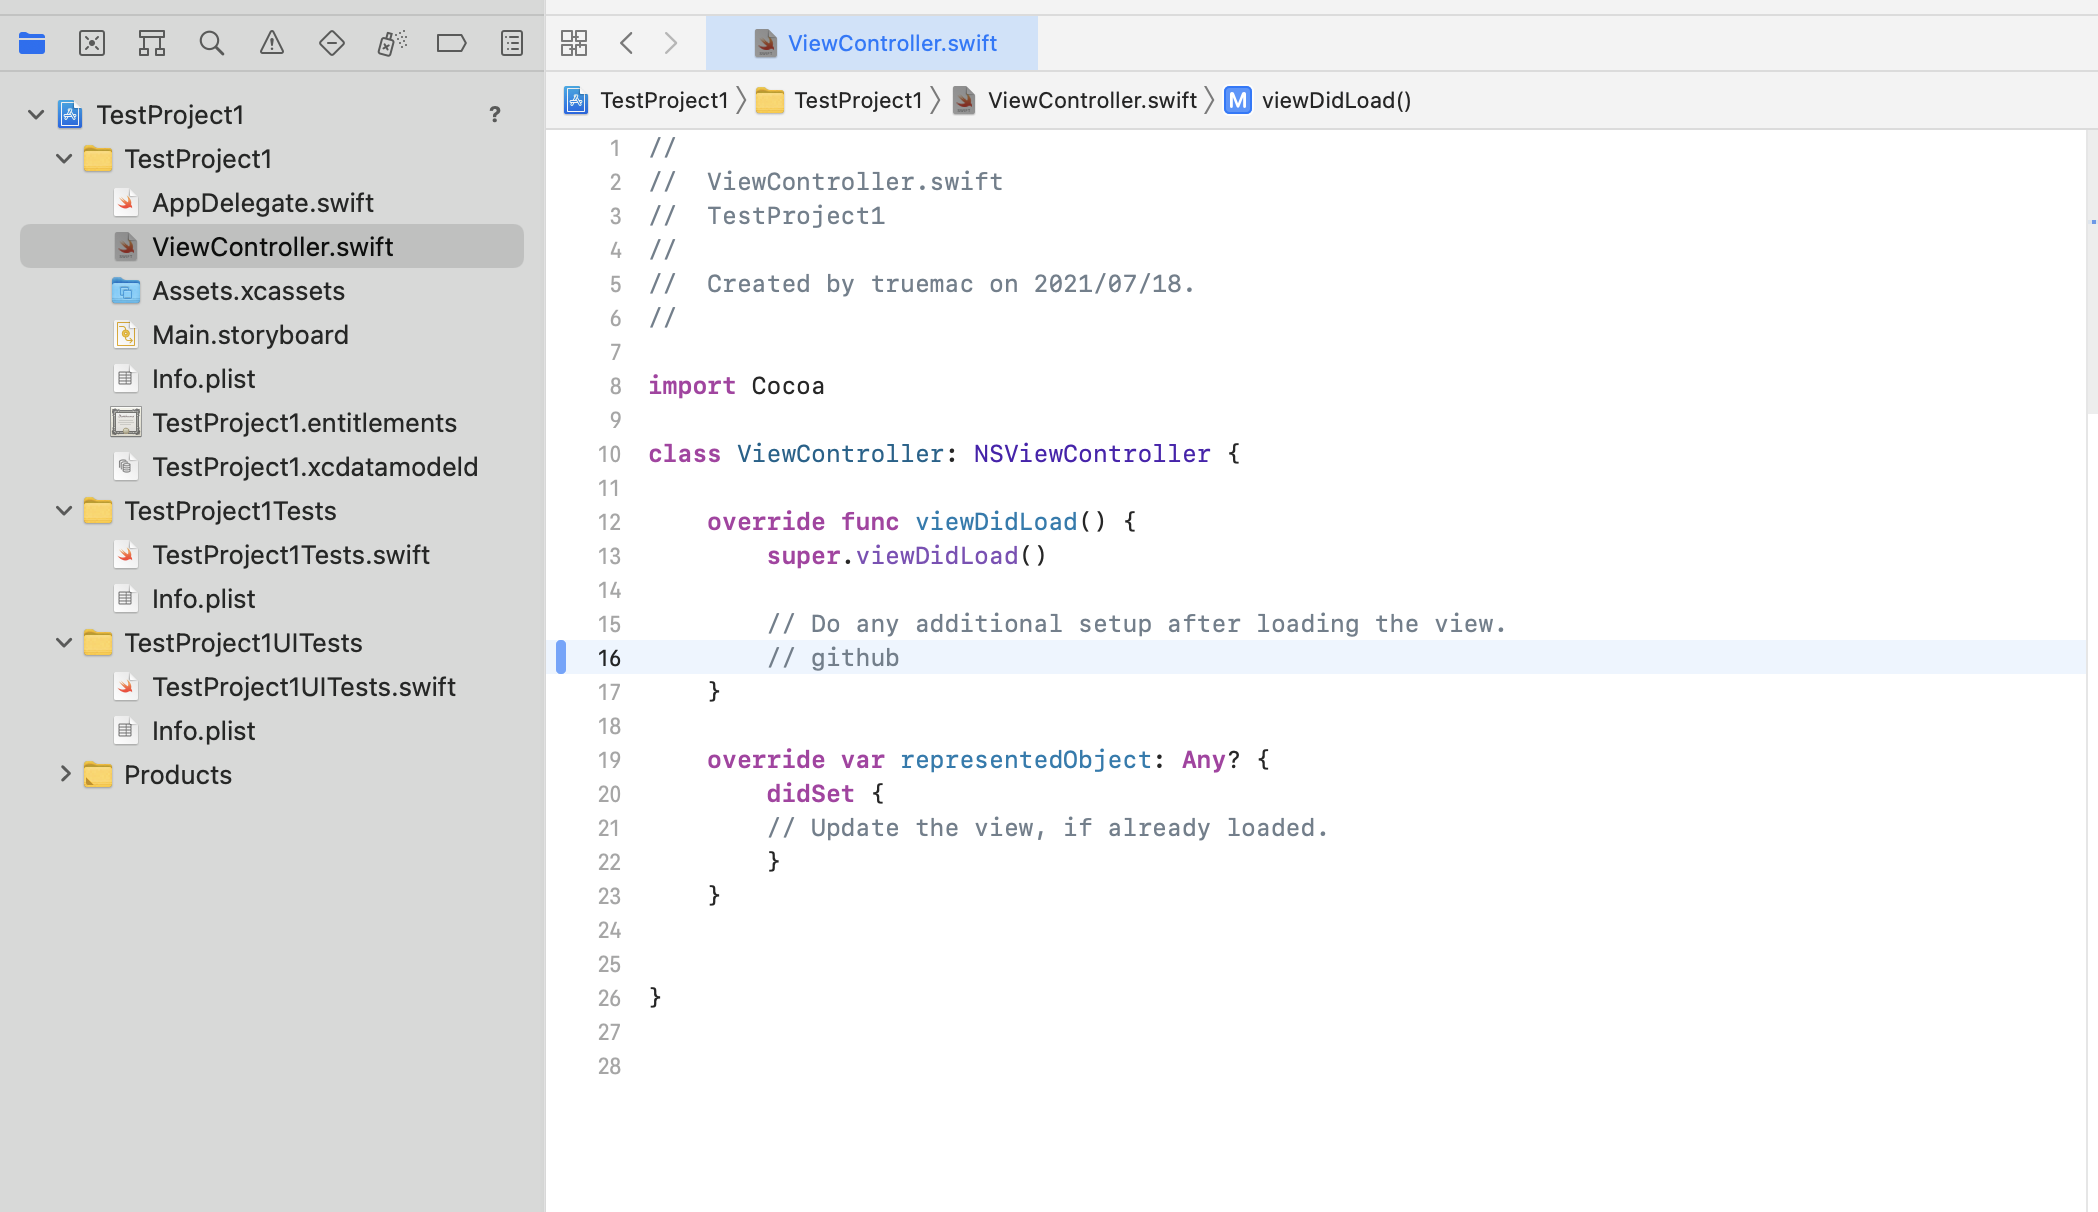
Task: Click the related items grid icon
Action: [x=574, y=43]
